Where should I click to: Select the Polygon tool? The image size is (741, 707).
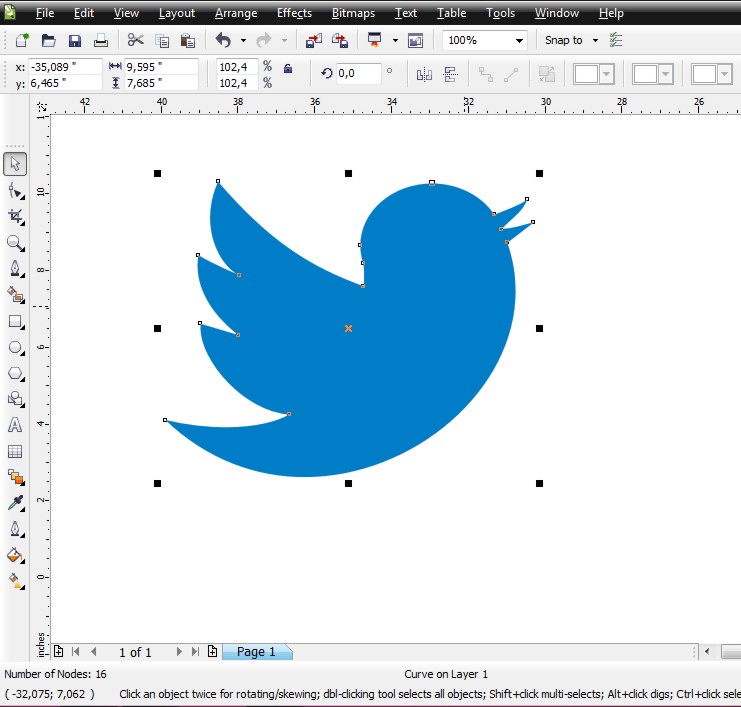[16, 374]
